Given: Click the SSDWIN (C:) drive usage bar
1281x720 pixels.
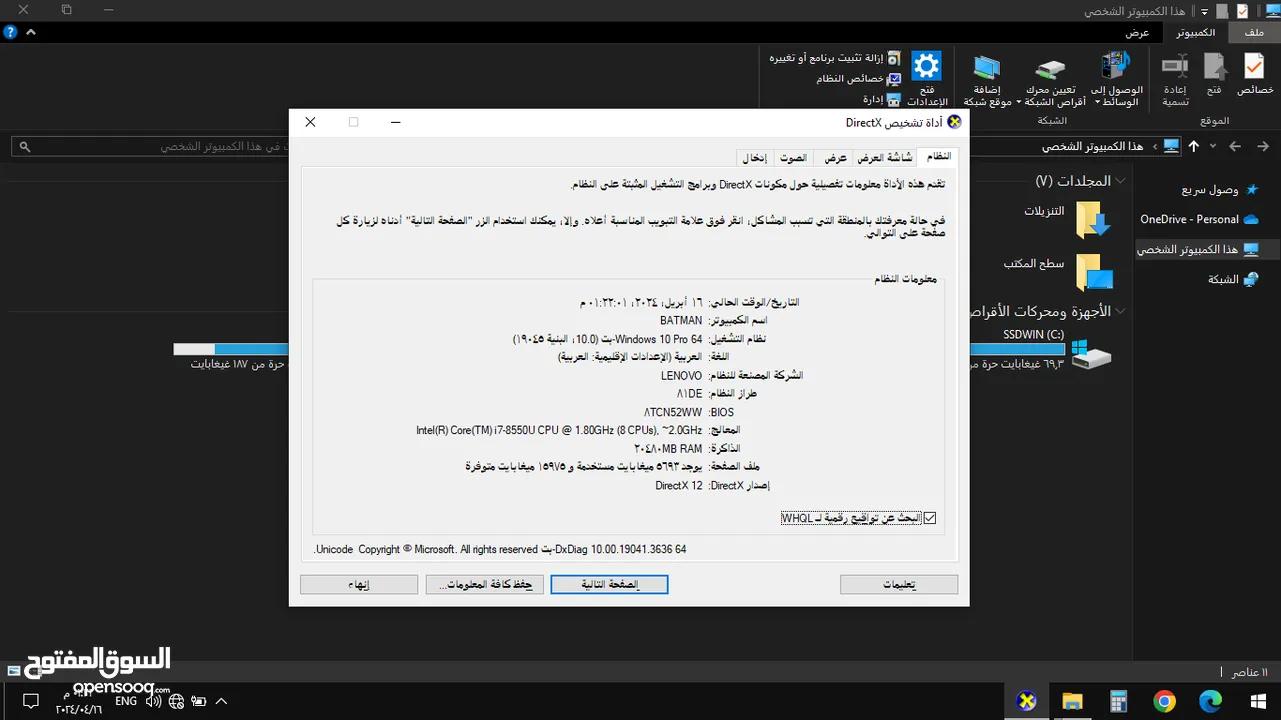Looking at the screenshot, I should (x=1017, y=349).
